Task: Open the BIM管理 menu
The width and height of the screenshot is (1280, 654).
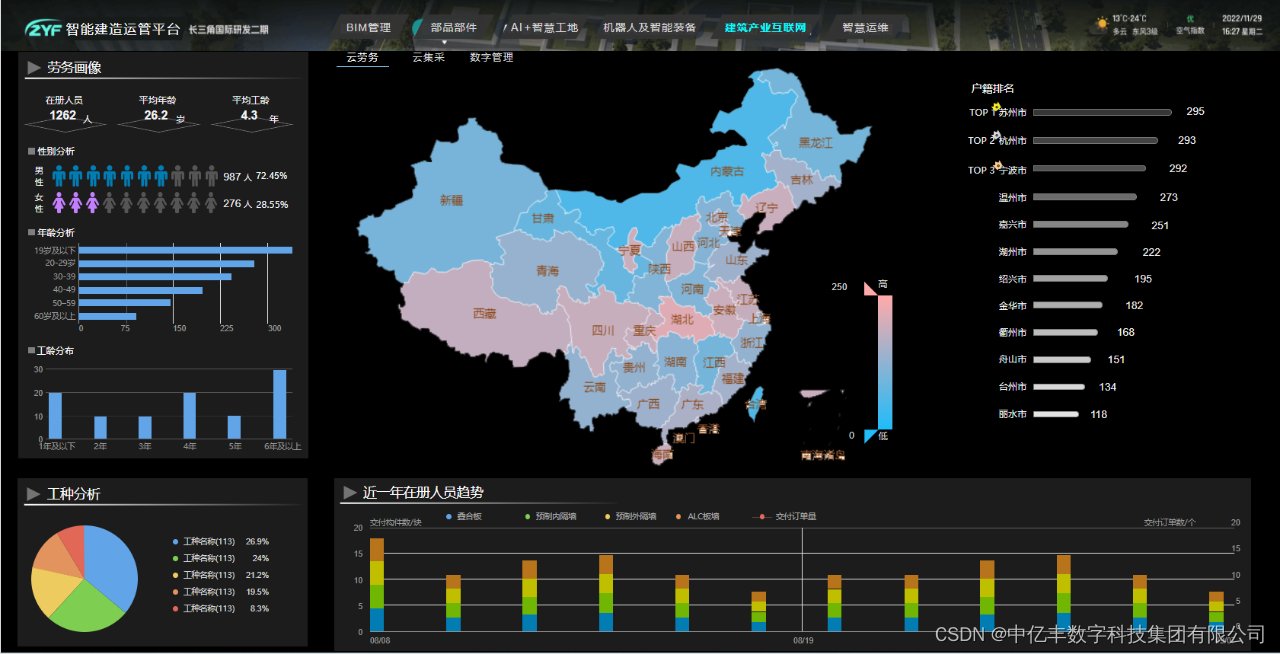Action: (369, 28)
